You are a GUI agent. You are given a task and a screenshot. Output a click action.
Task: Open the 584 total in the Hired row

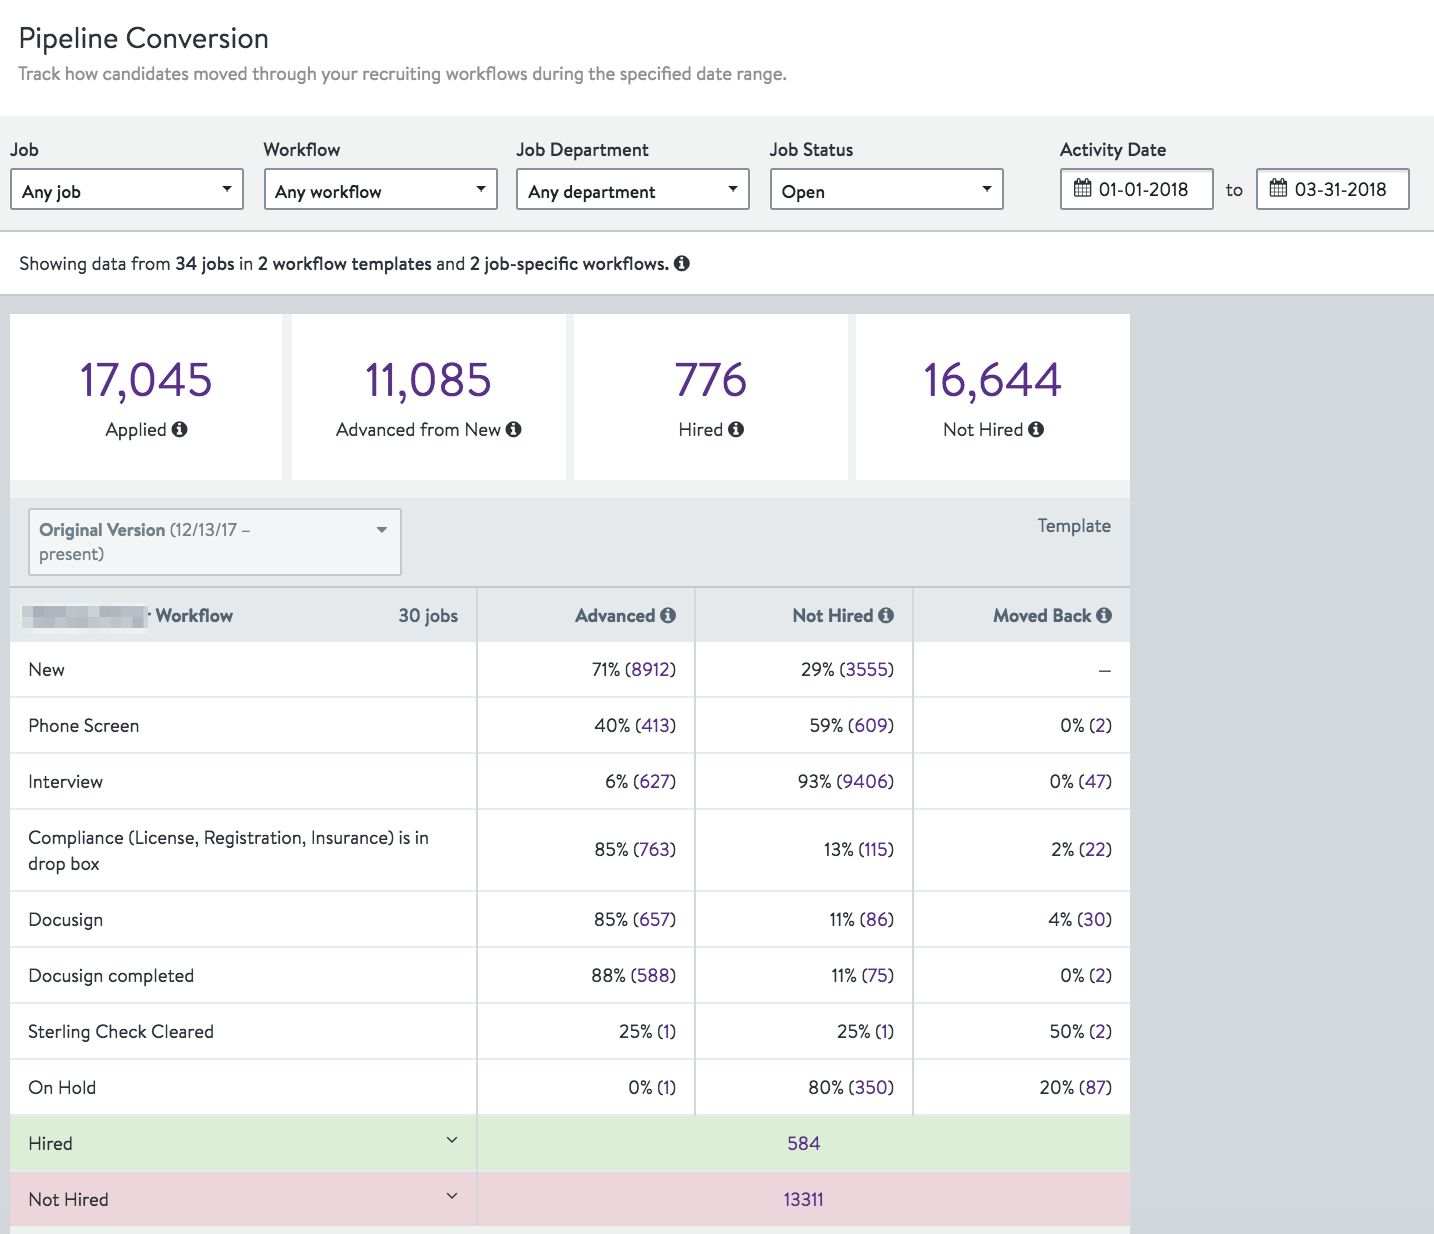(804, 1143)
